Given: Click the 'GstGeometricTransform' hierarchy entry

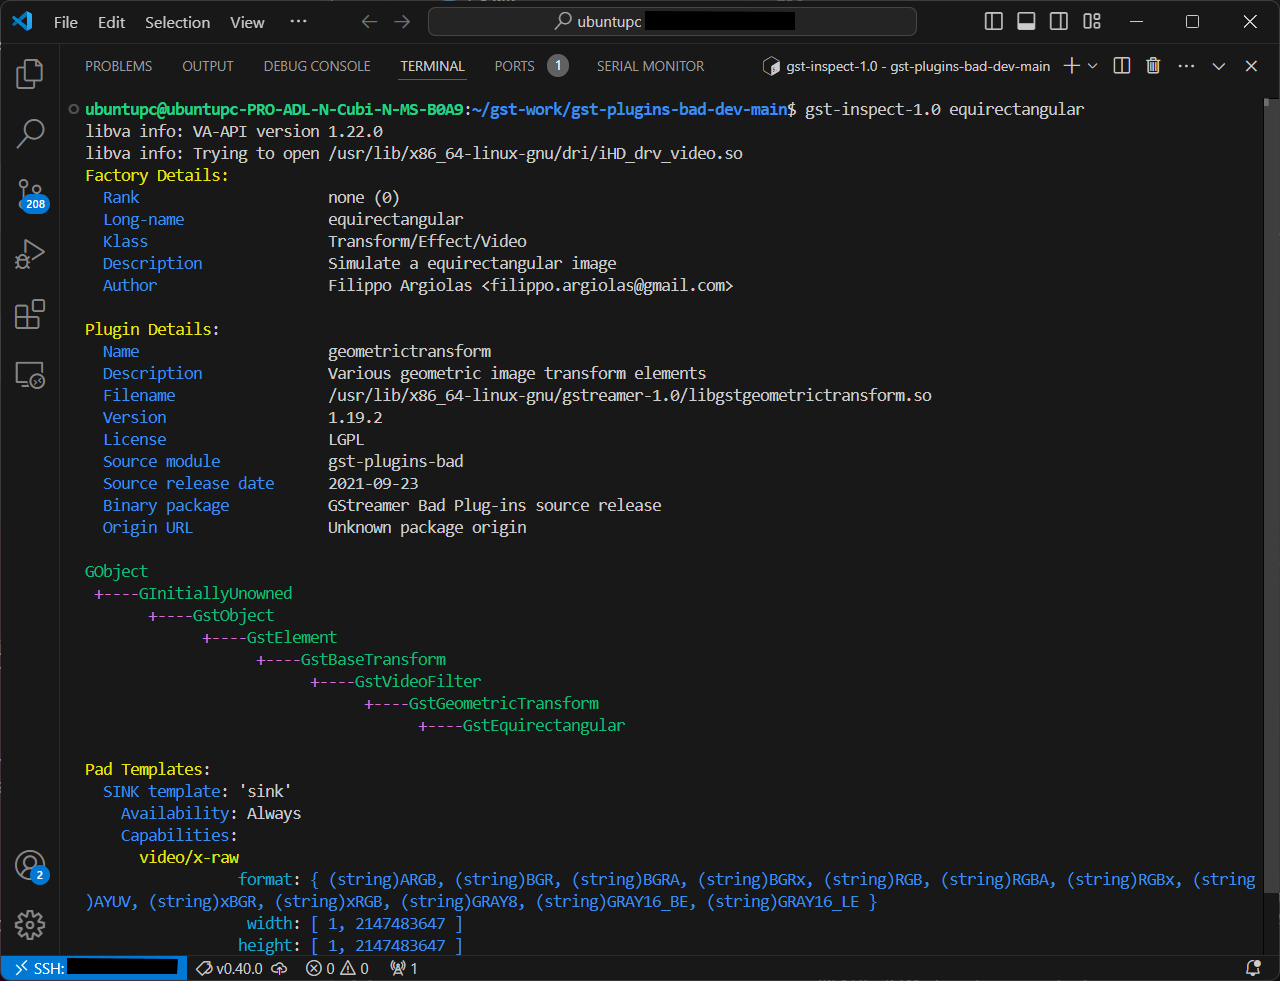Looking at the screenshot, I should [x=503, y=703].
